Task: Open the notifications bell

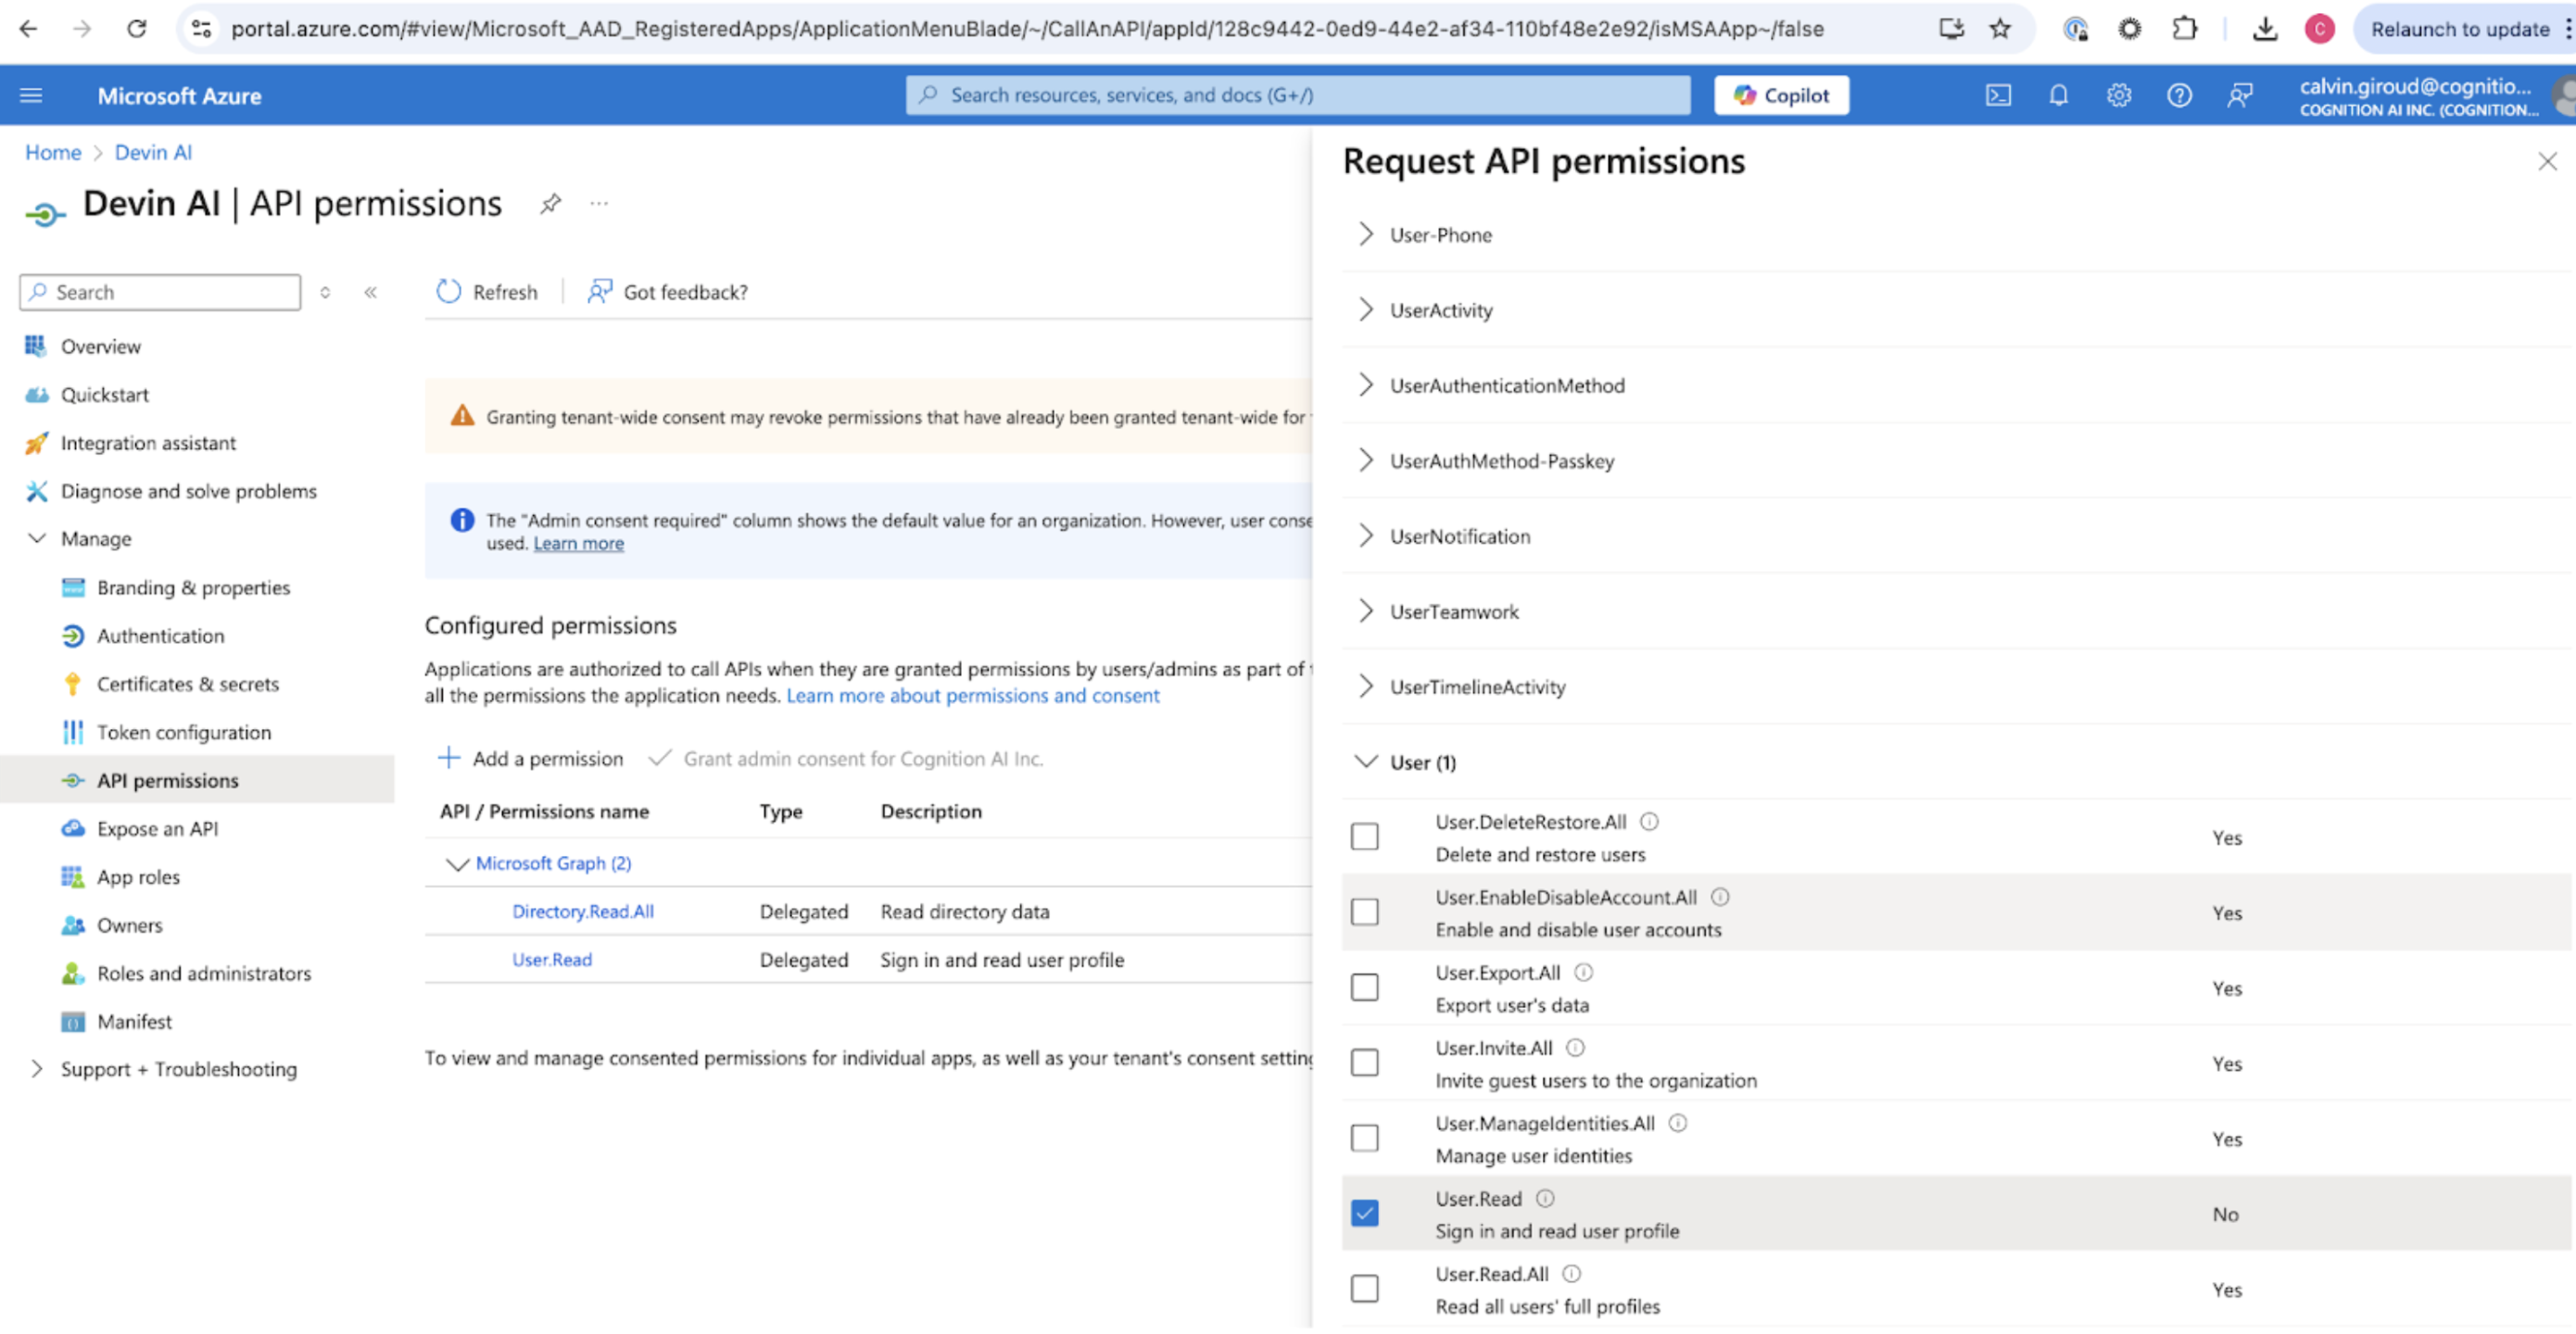Action: [2058, 95]
